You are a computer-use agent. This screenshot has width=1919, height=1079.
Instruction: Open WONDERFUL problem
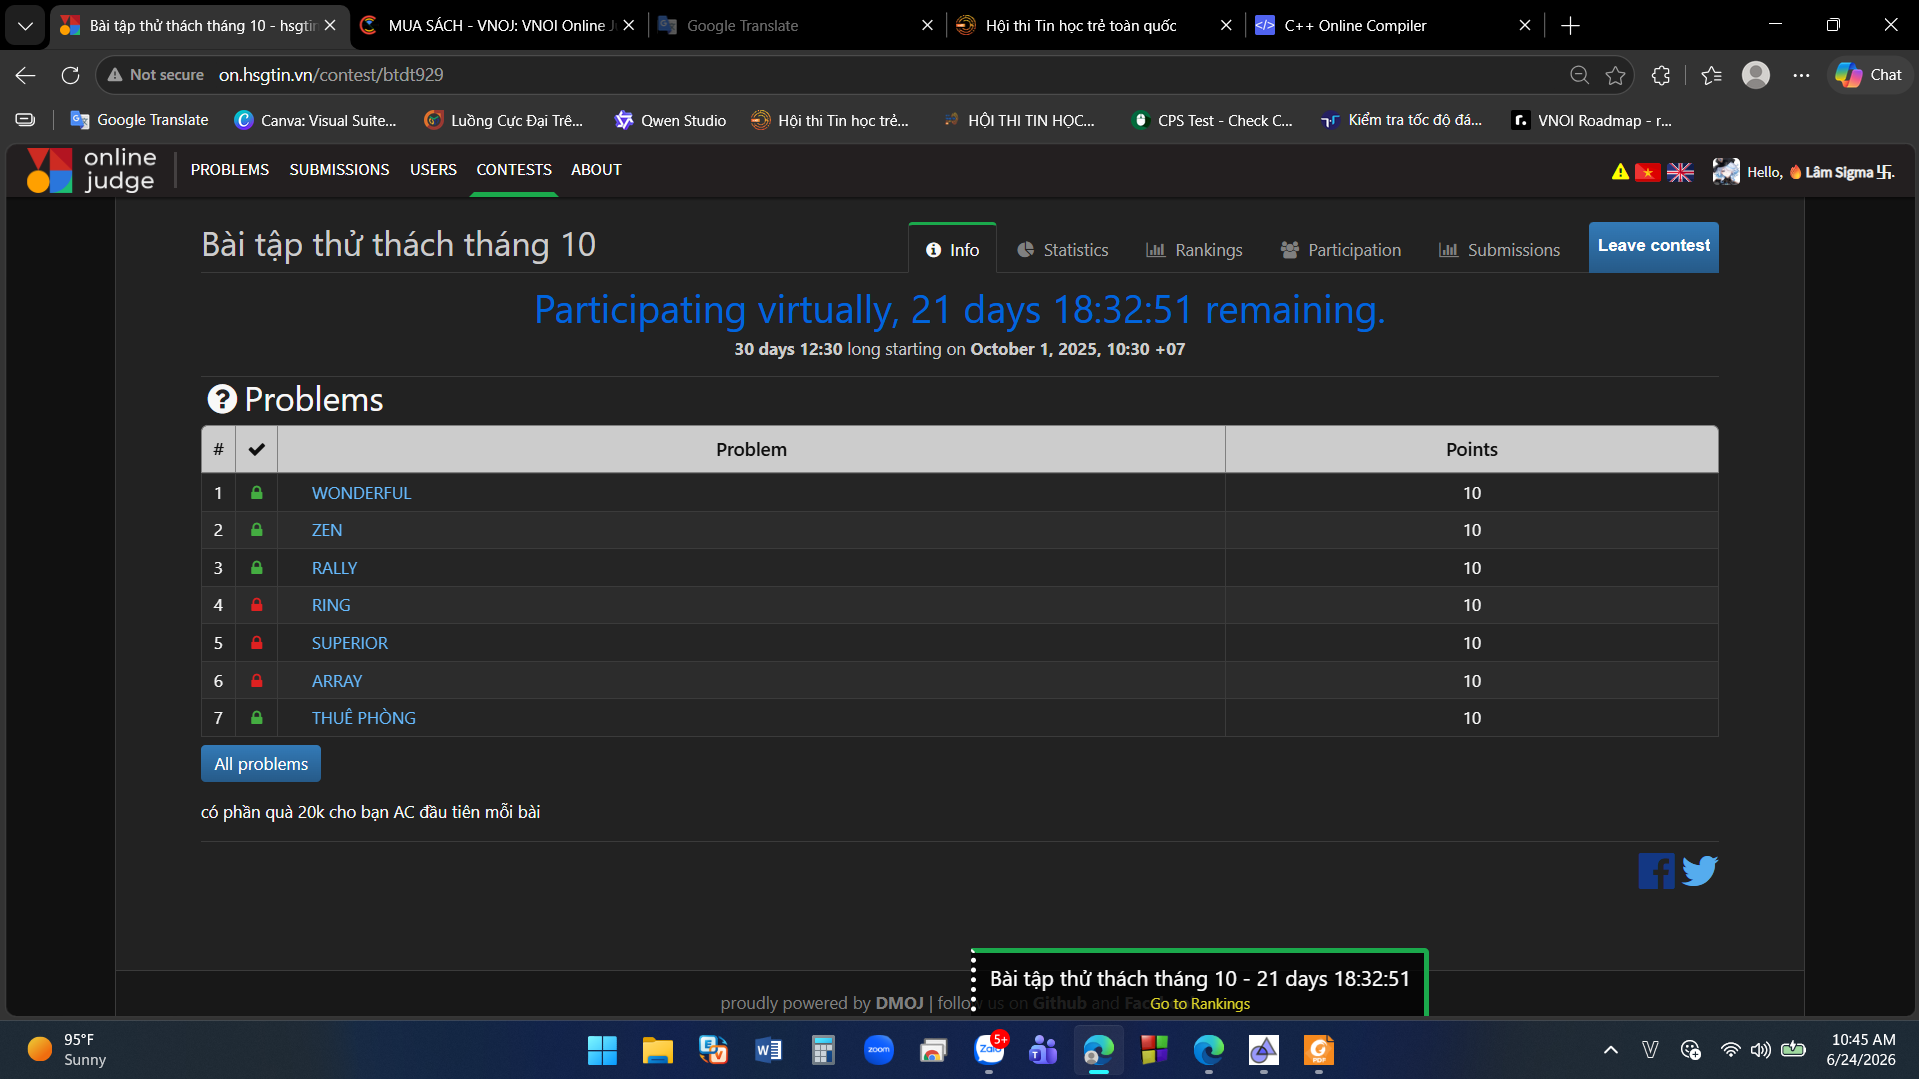pos(361,493)
